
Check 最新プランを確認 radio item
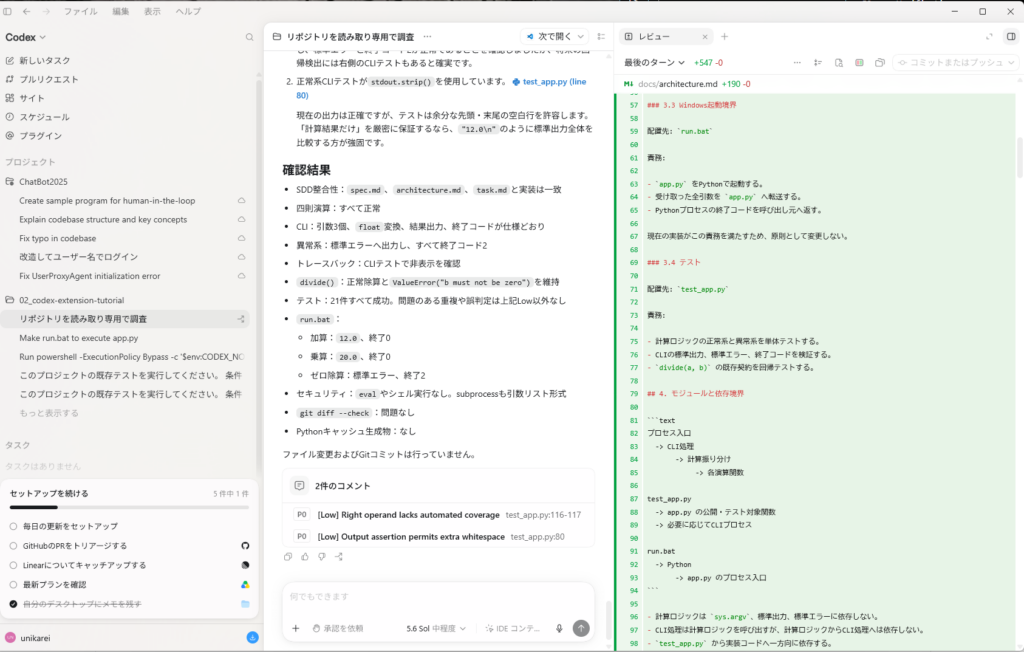(x=13, y=585)
